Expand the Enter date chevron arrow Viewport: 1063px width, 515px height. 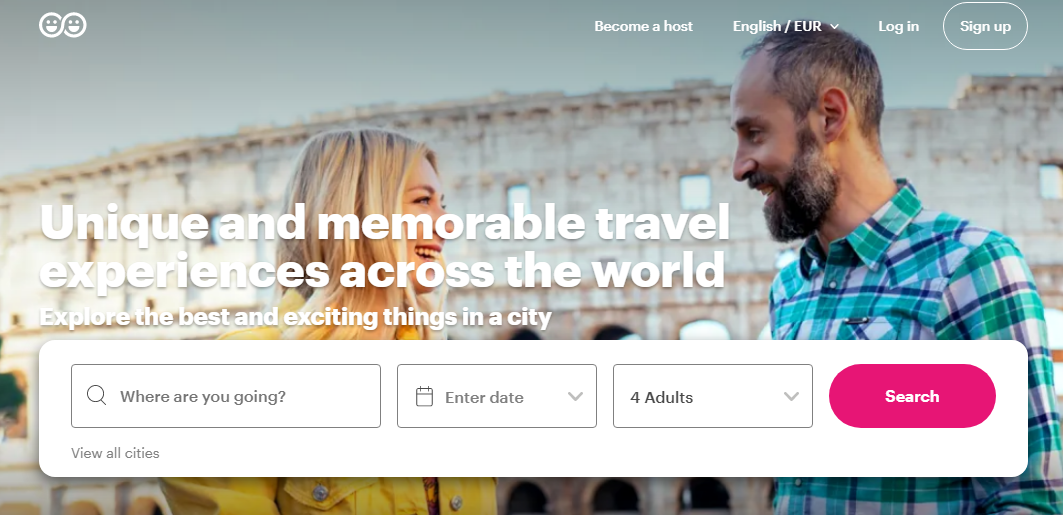pyautogui.click(x=576, y=396)
